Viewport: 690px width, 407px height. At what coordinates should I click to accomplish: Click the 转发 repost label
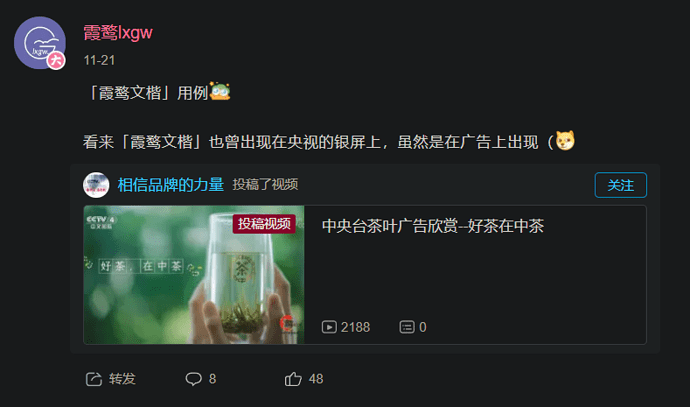pyautogui.click(x=122, y=379)
